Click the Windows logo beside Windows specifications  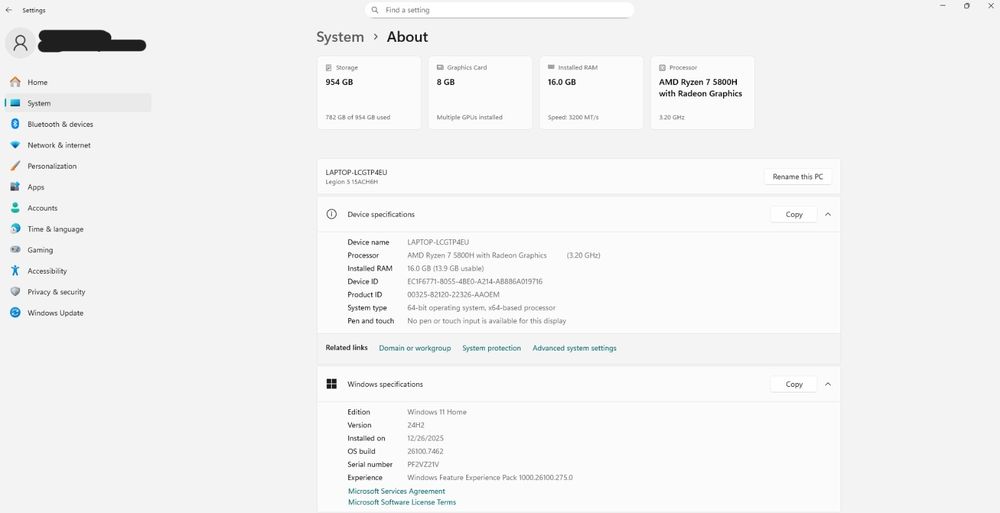tap(332, 384)
